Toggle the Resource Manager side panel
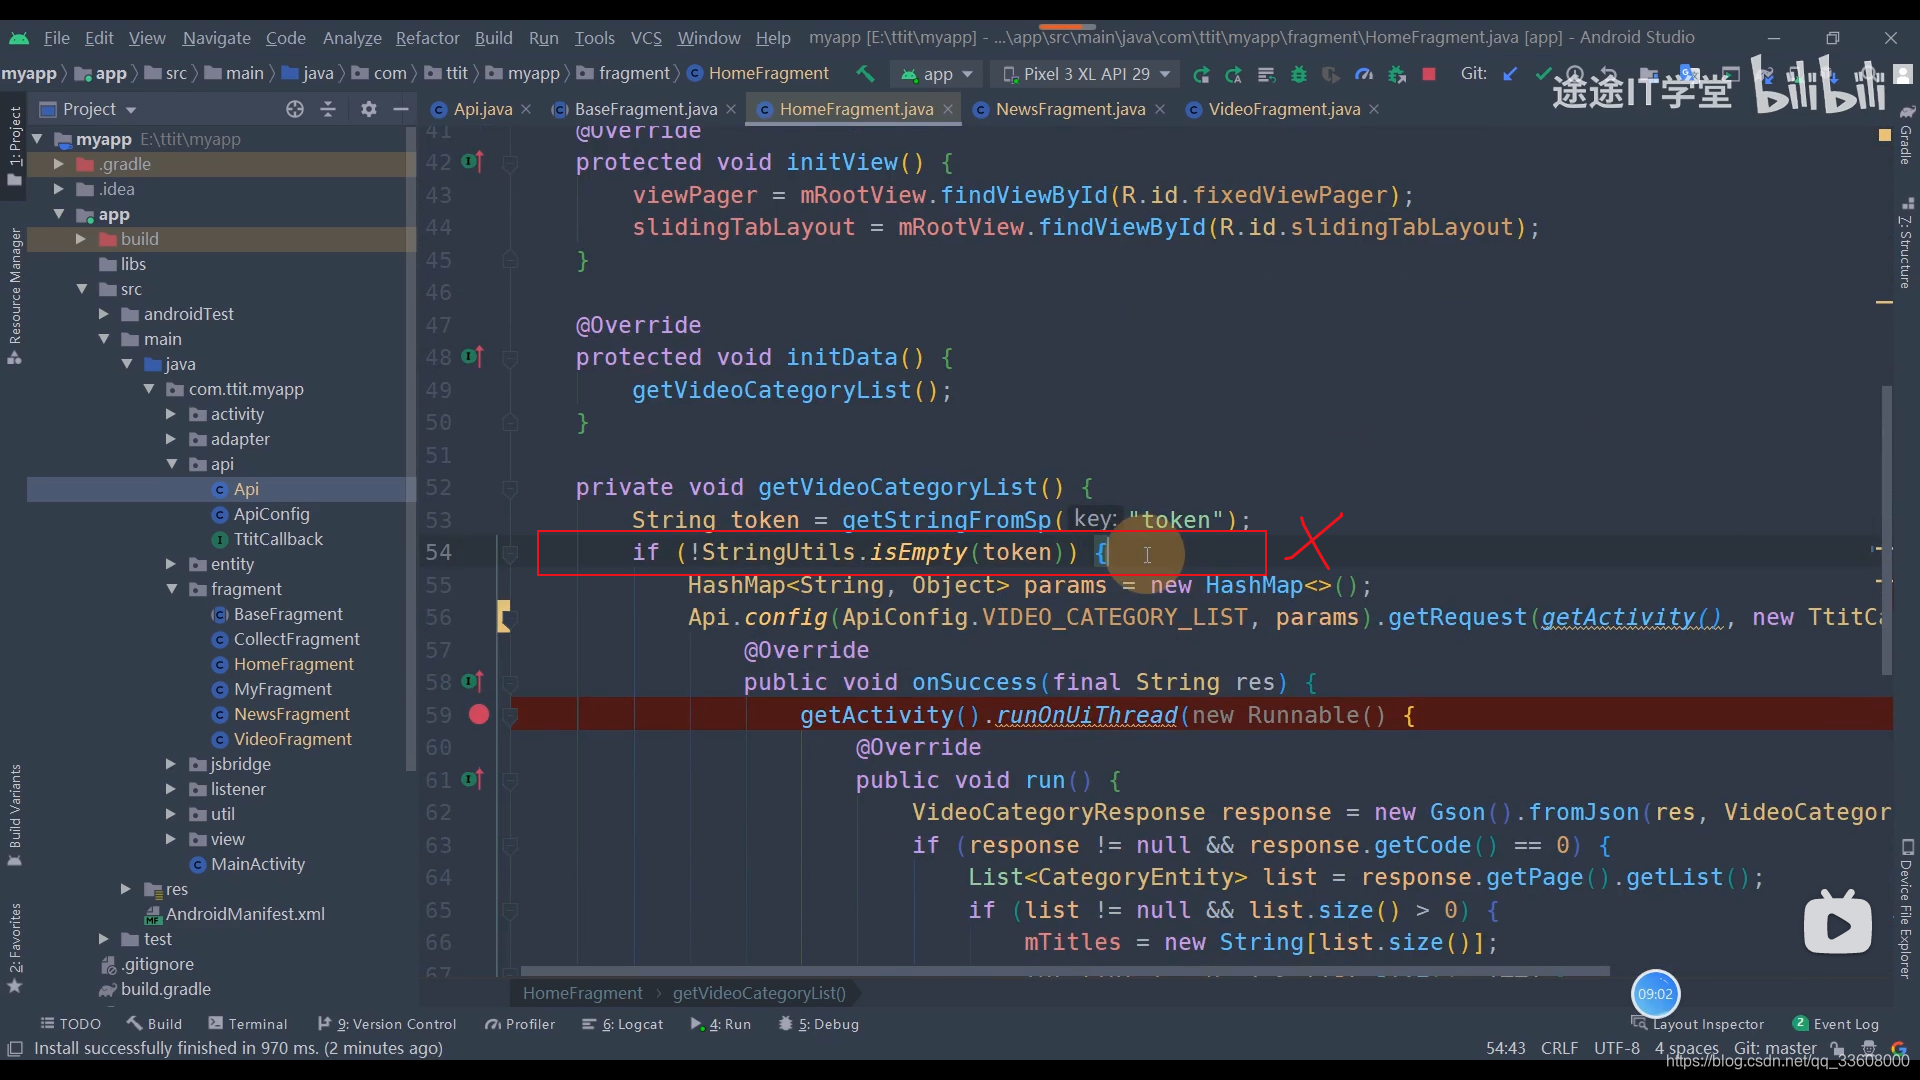Screen dimensions: 1920x1080 click(x=14, y=295)
